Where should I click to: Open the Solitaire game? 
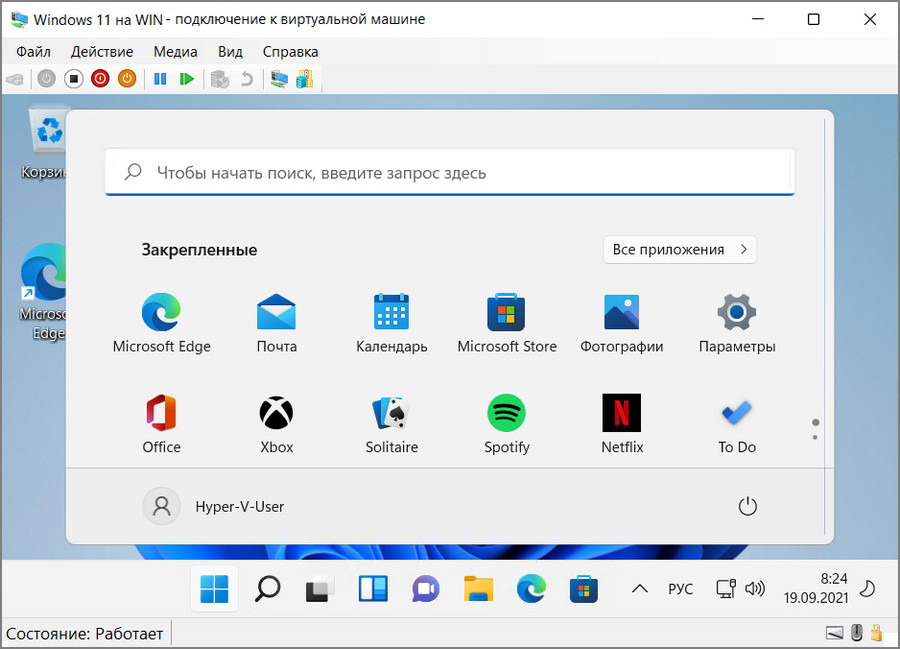[391, 424]
